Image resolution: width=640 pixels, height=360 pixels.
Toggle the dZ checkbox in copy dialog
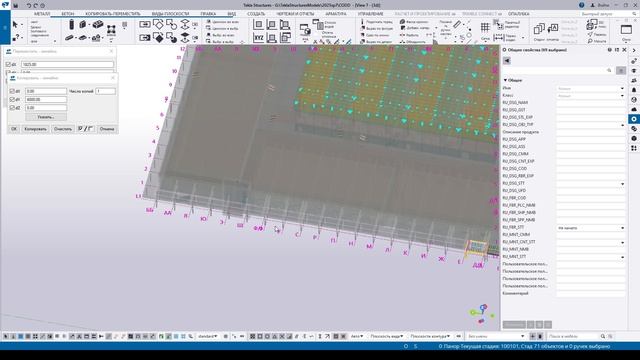[12, 108]
